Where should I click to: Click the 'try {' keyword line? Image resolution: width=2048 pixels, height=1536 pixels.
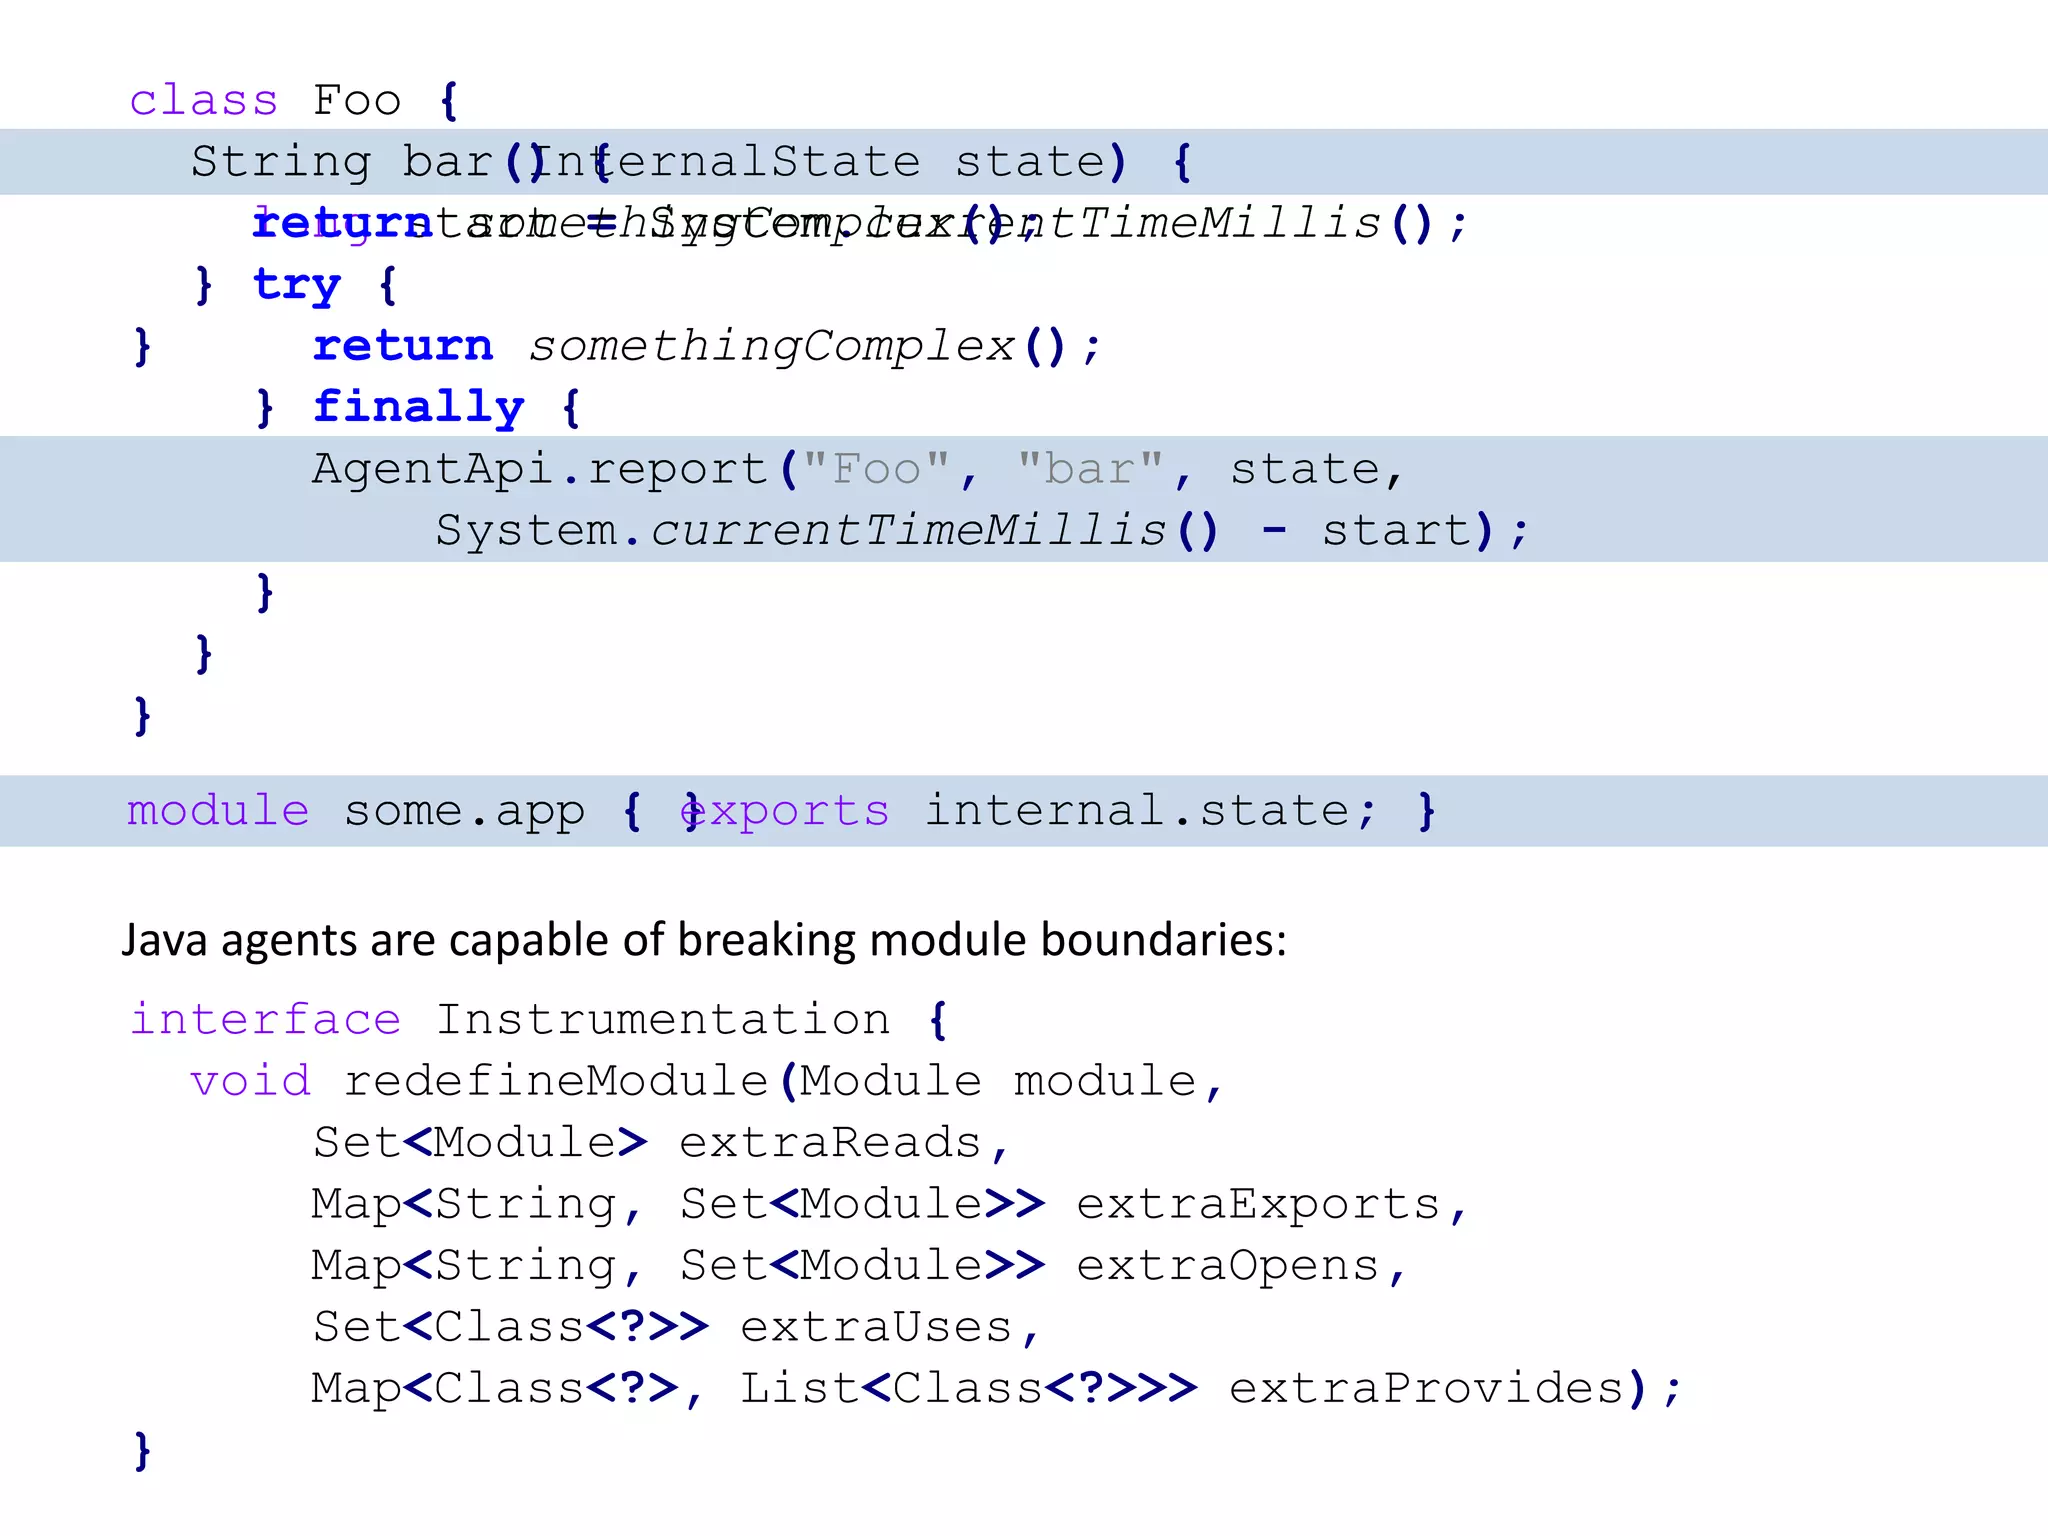point(325,285)
